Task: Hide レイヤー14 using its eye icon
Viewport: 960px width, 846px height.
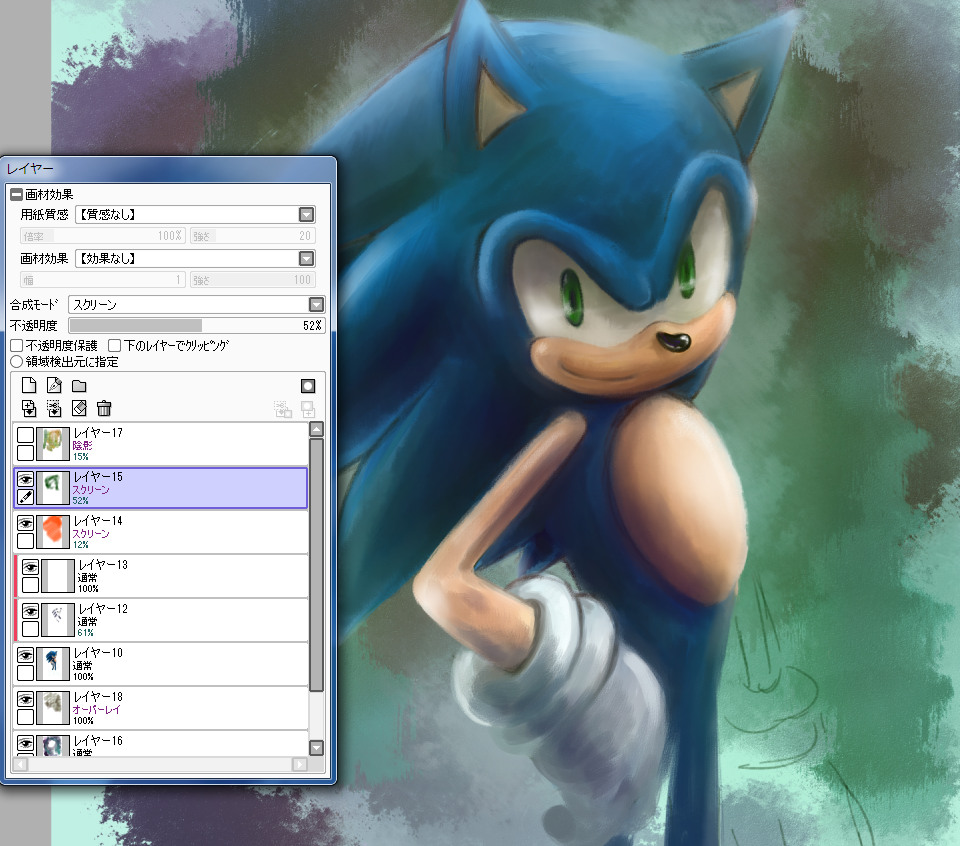Action: [x=25, y=523]
